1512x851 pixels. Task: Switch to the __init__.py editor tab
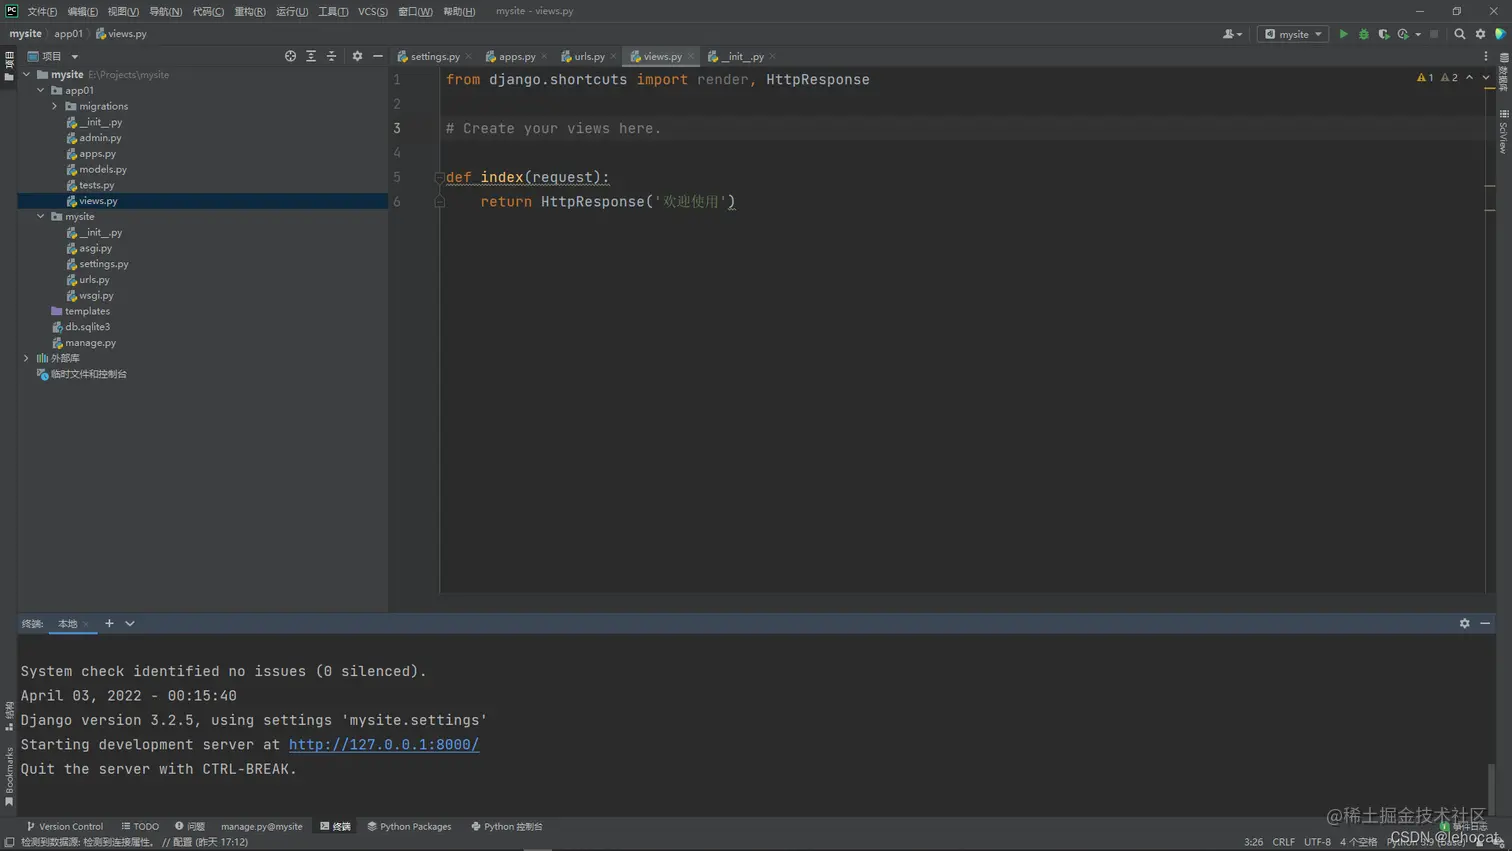742,56
